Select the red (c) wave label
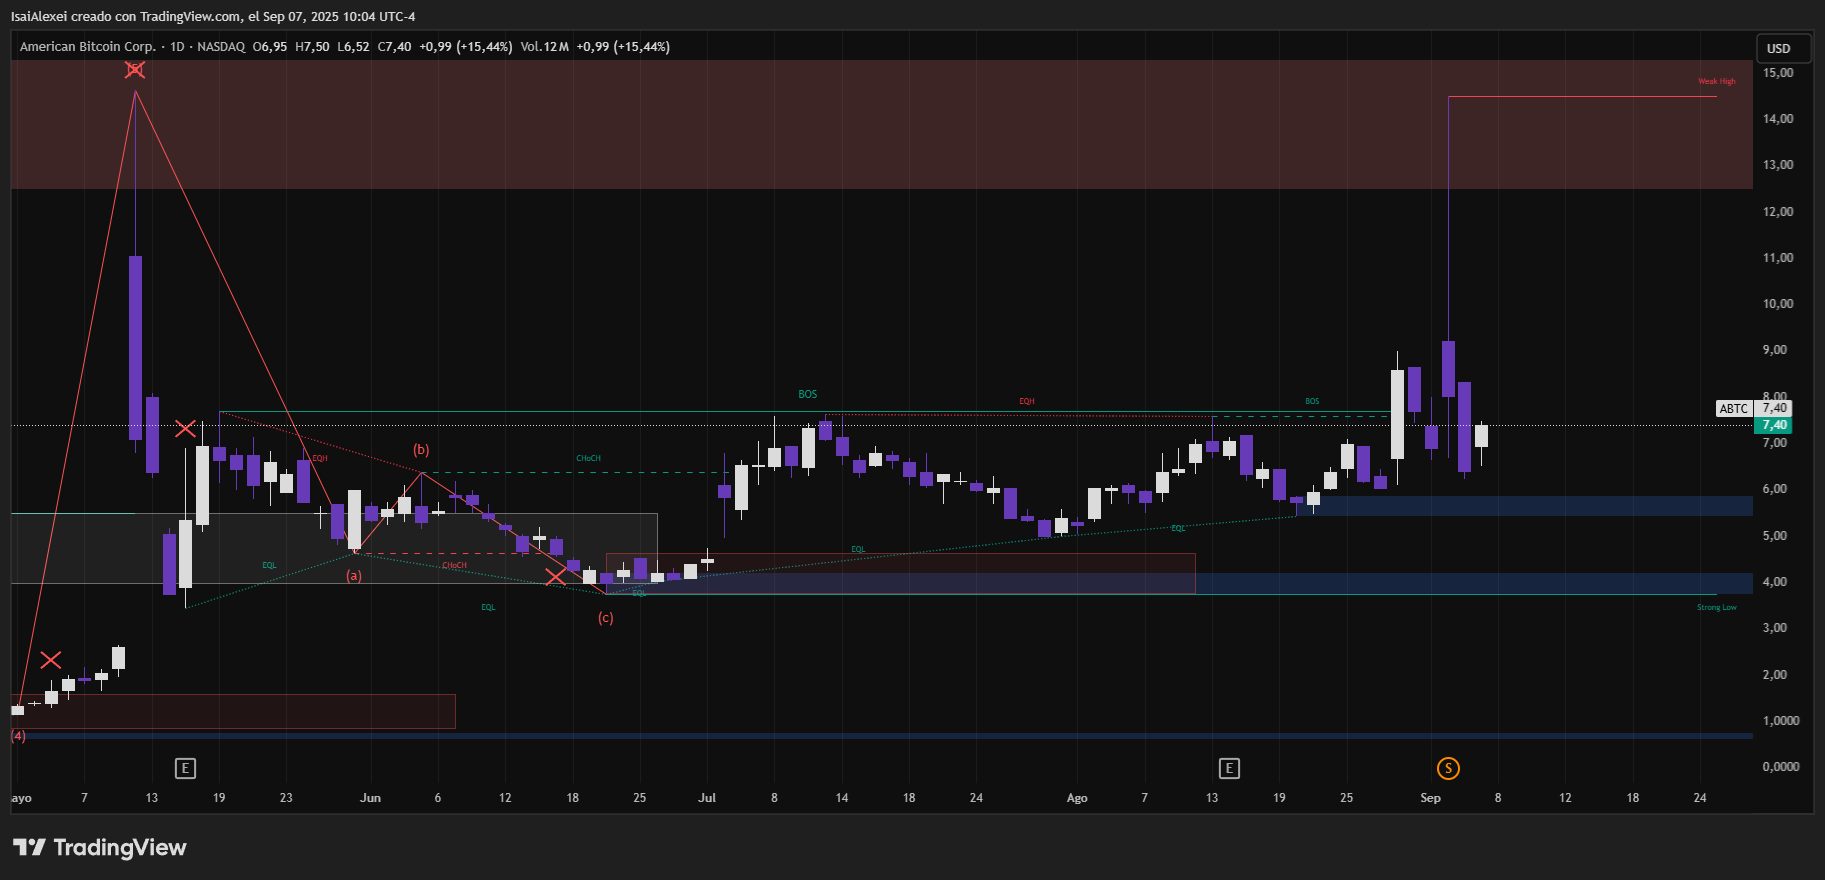Image resolution: width=1825 pixels, height=880 pixels. click(x=605, y=618)
